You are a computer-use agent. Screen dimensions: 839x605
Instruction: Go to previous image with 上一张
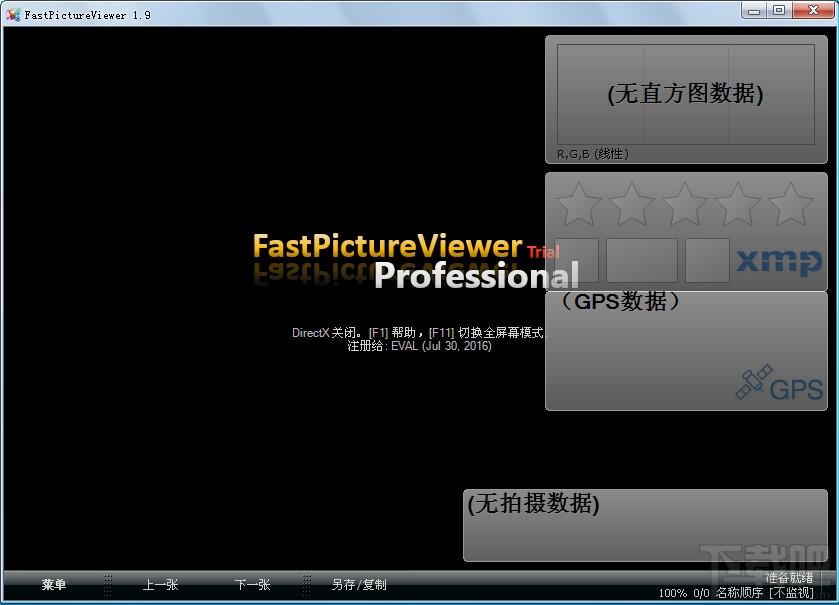coord(160,585)
